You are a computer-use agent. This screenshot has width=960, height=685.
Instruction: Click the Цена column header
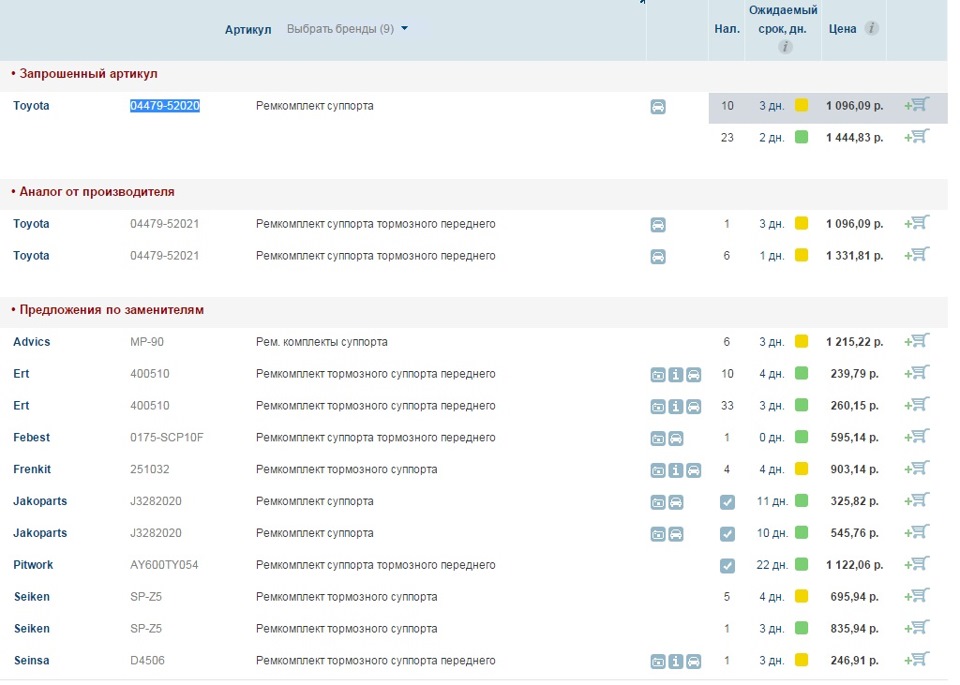[x=843, y=29]
